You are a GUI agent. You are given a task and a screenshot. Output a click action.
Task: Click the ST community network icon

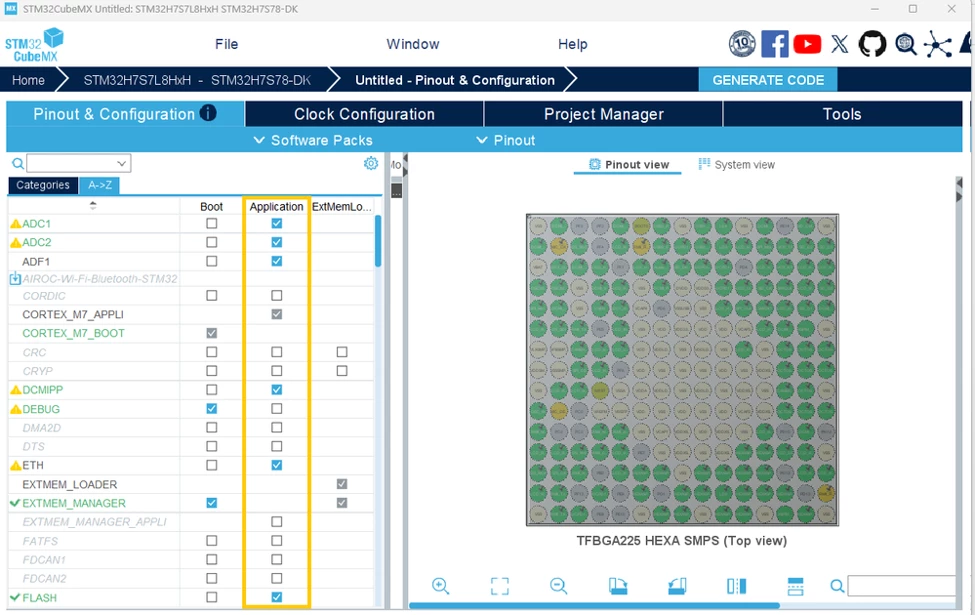pos(937,45)
